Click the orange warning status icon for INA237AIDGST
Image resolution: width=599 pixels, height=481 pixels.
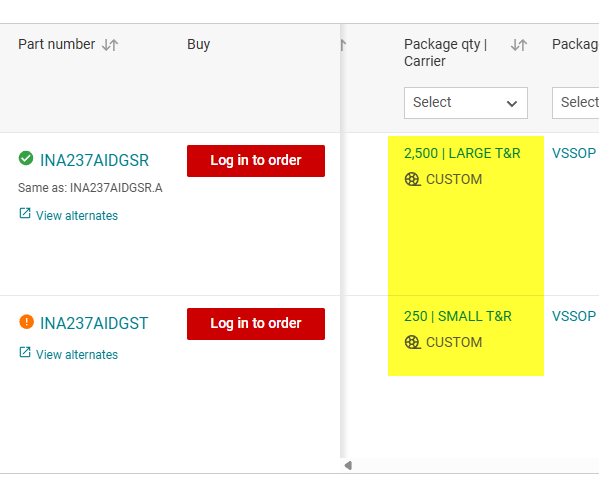point(26,321)
